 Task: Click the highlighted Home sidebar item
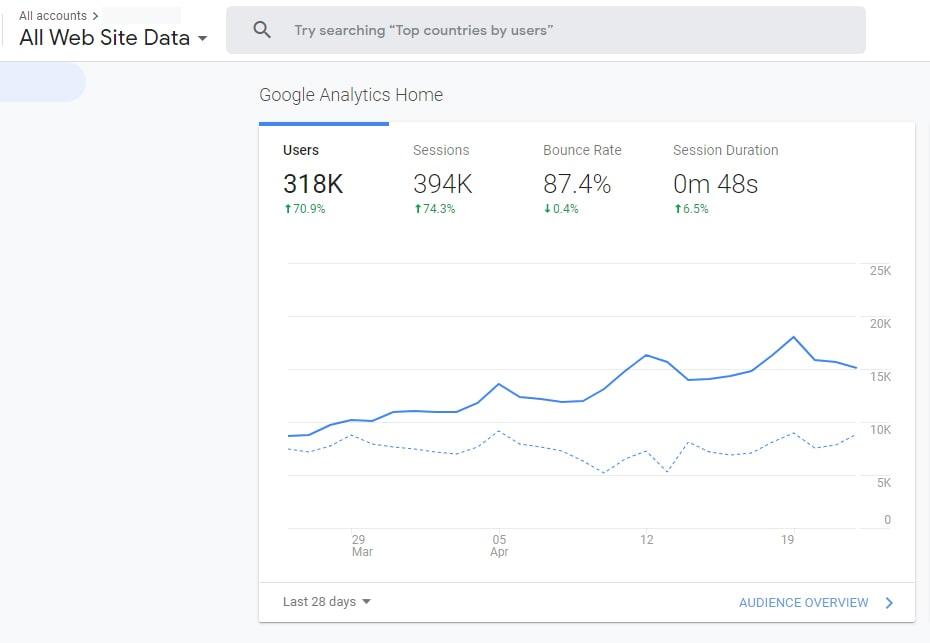pos(43,81)
